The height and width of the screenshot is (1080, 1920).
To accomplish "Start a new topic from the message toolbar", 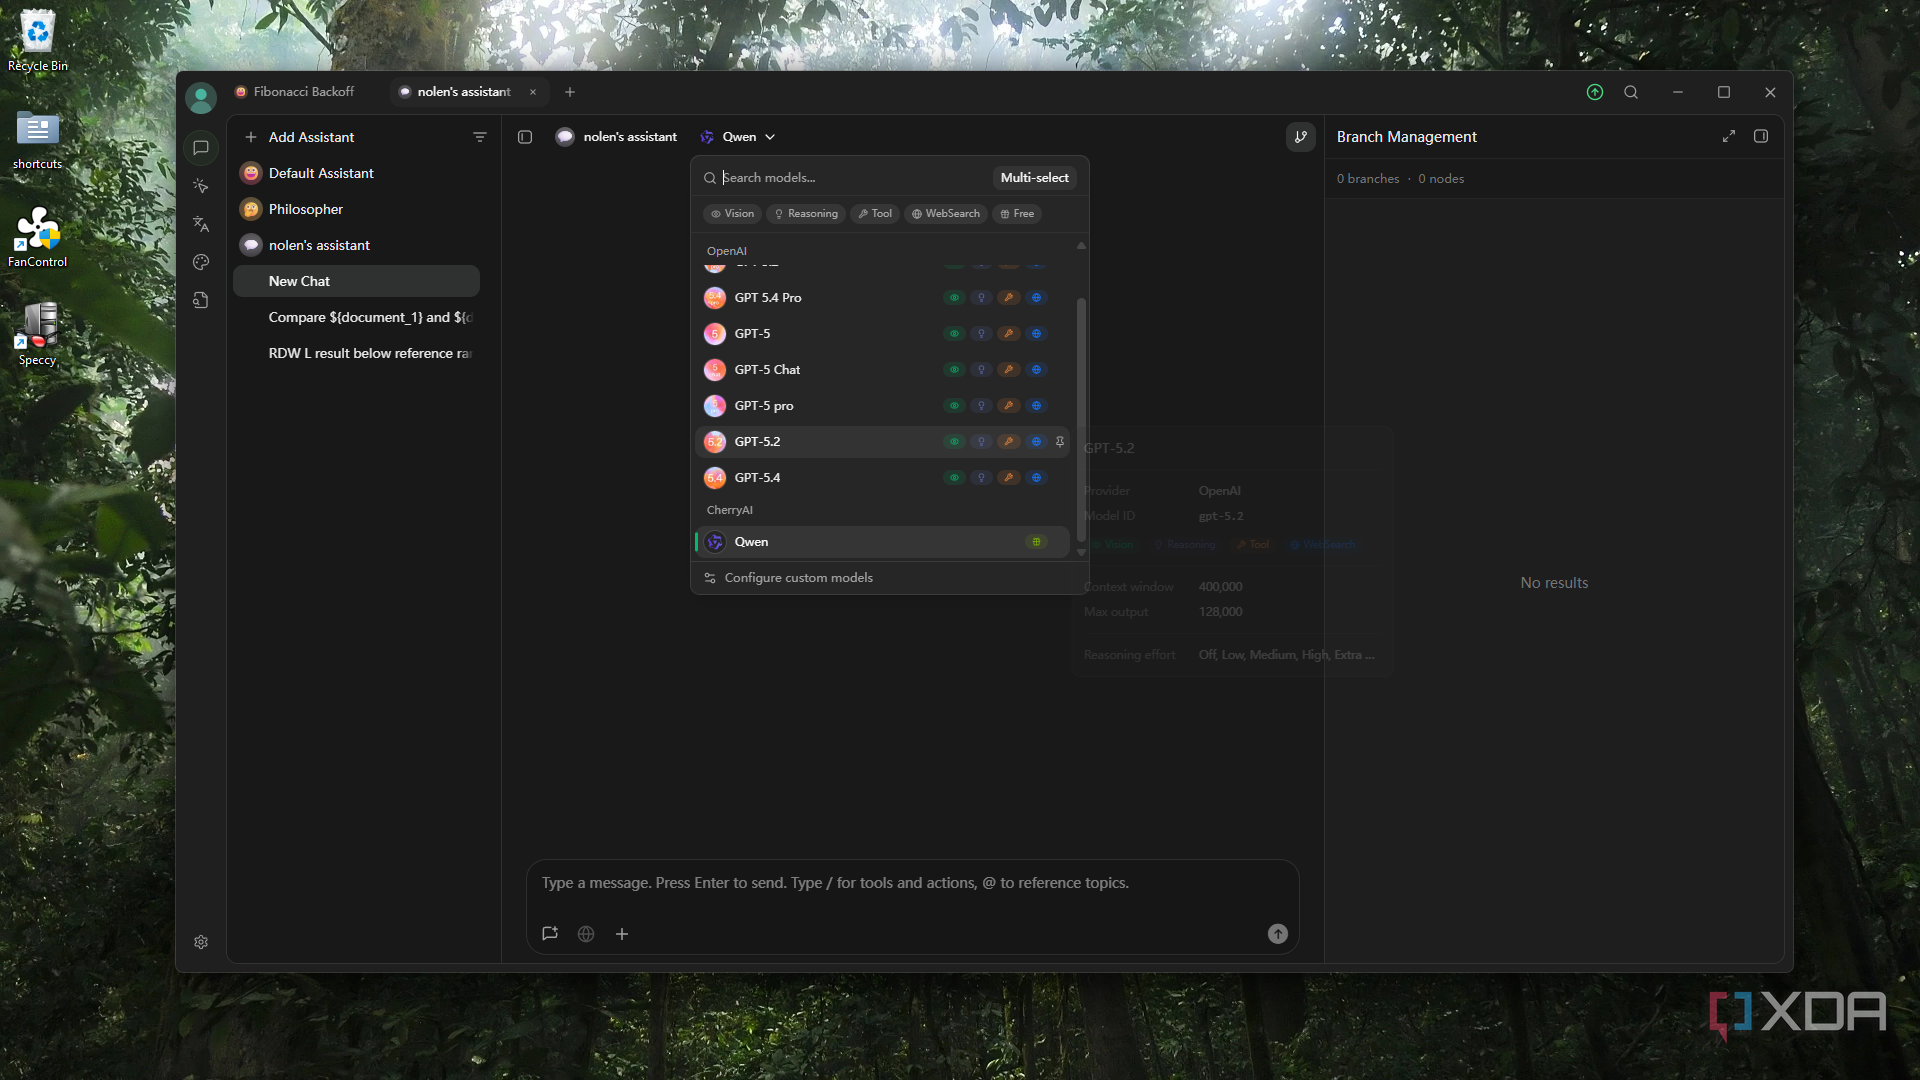I will (550, 933).
